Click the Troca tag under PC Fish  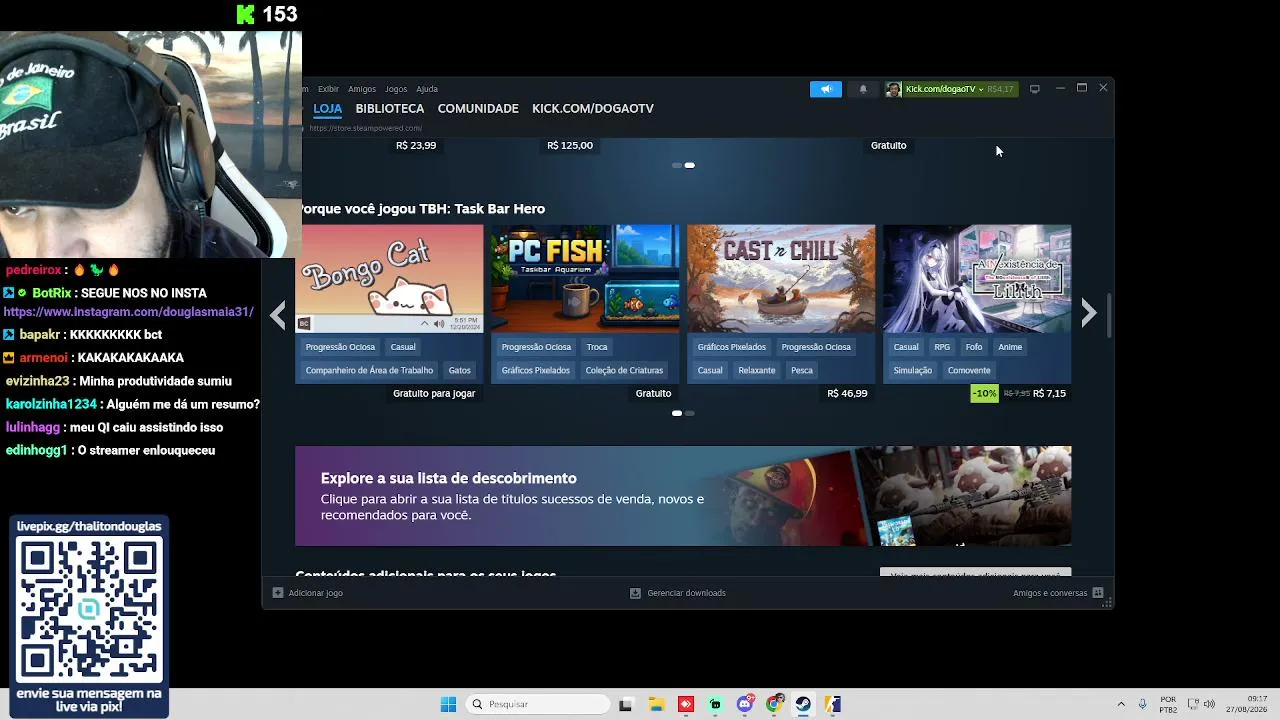[x=597, y=347]
